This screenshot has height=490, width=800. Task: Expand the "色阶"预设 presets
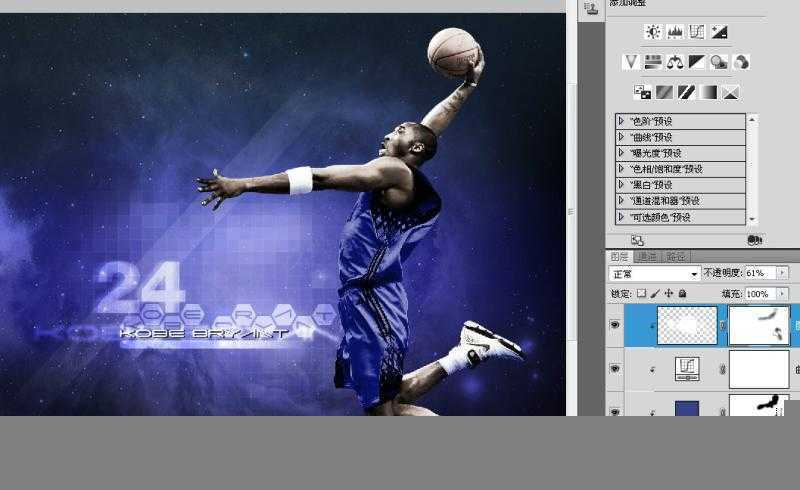click(621, 120)
